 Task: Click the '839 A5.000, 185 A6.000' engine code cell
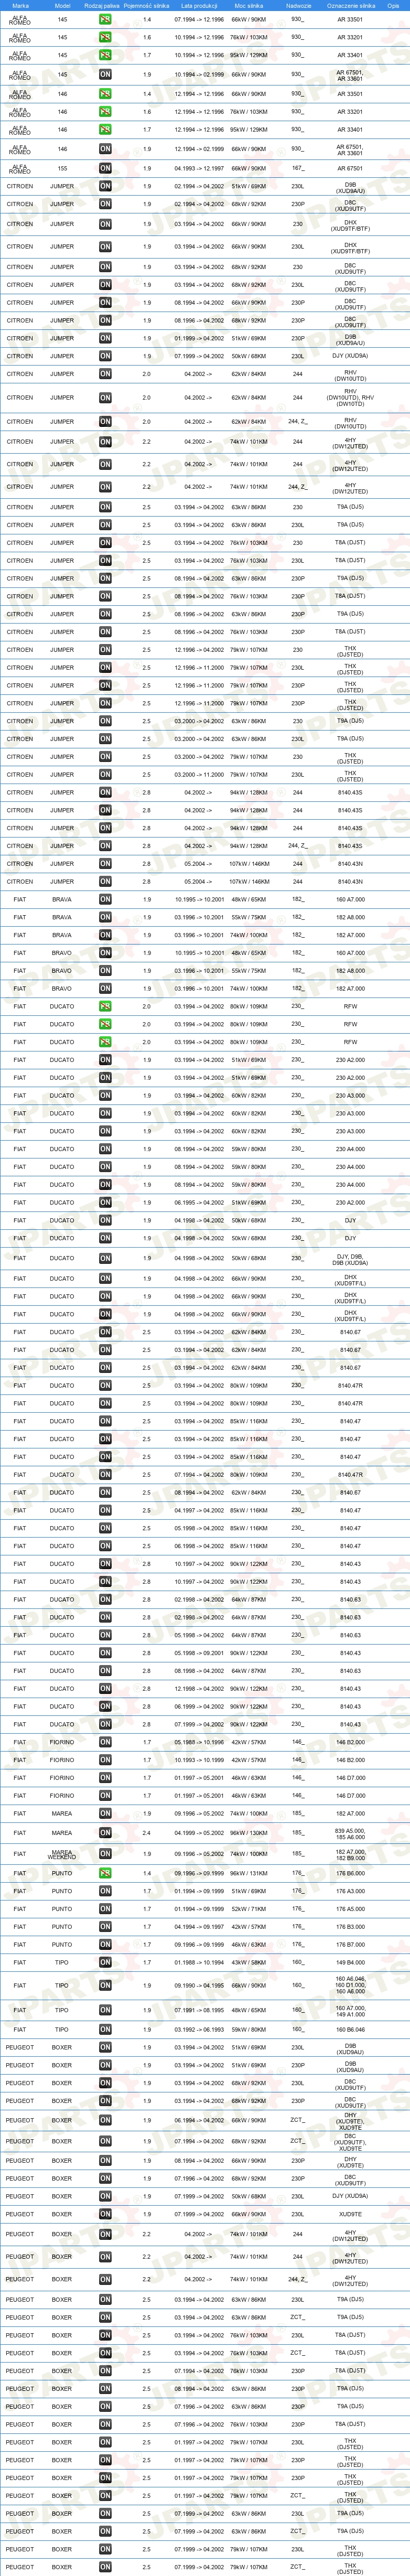[x=350, y=1833]
